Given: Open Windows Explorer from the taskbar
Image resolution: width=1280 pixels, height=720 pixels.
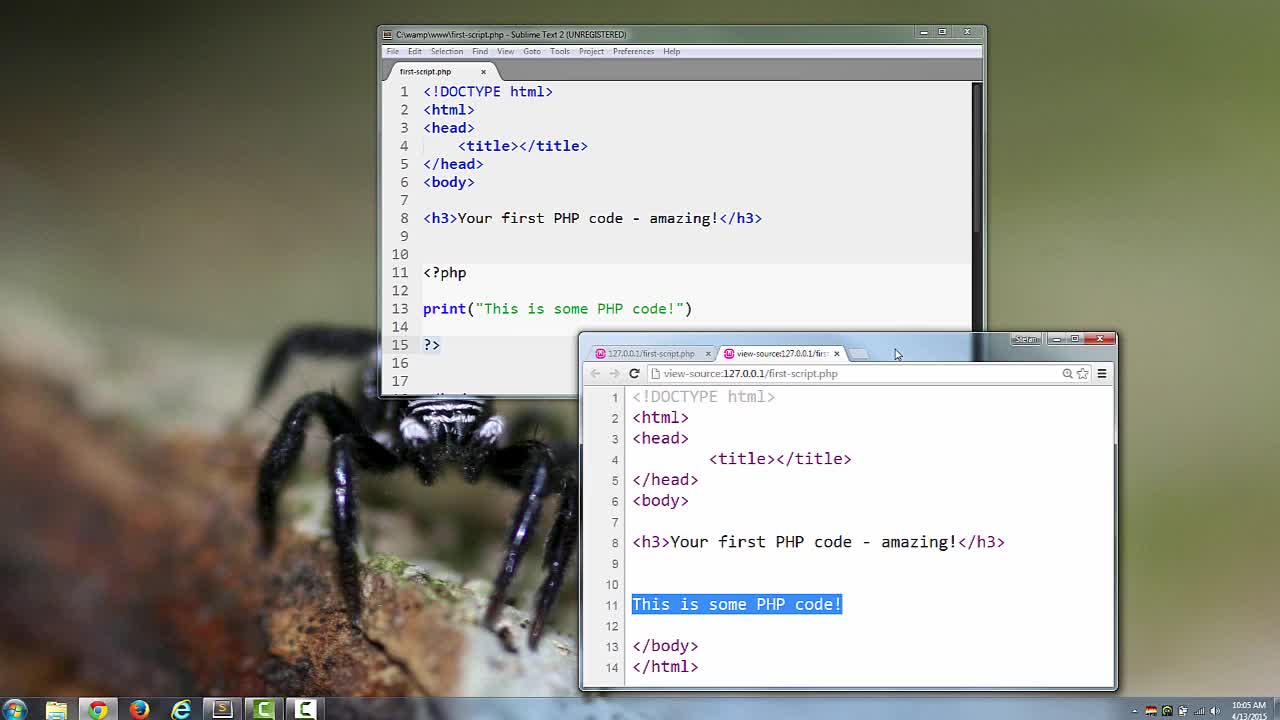Looking at the screenshot, I should click(x=56, y=709).
